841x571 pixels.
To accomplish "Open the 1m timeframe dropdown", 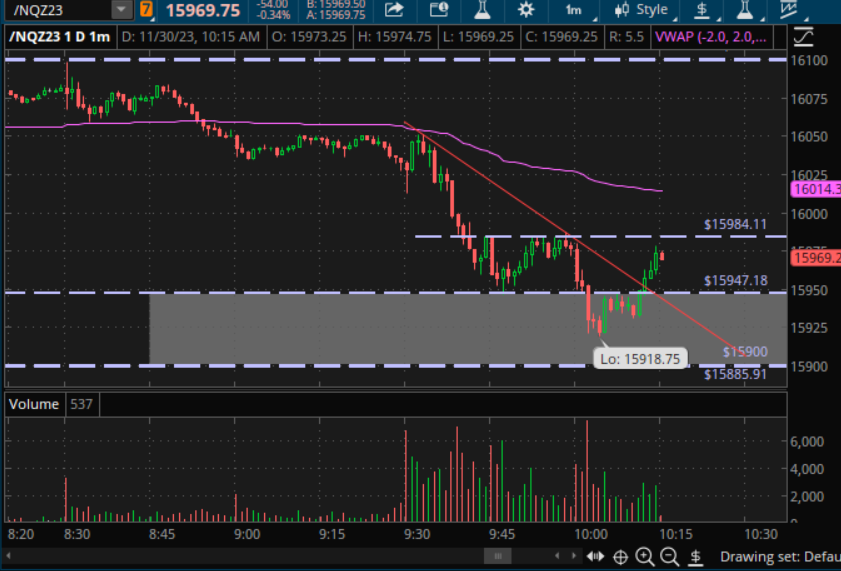I will 573,10.
